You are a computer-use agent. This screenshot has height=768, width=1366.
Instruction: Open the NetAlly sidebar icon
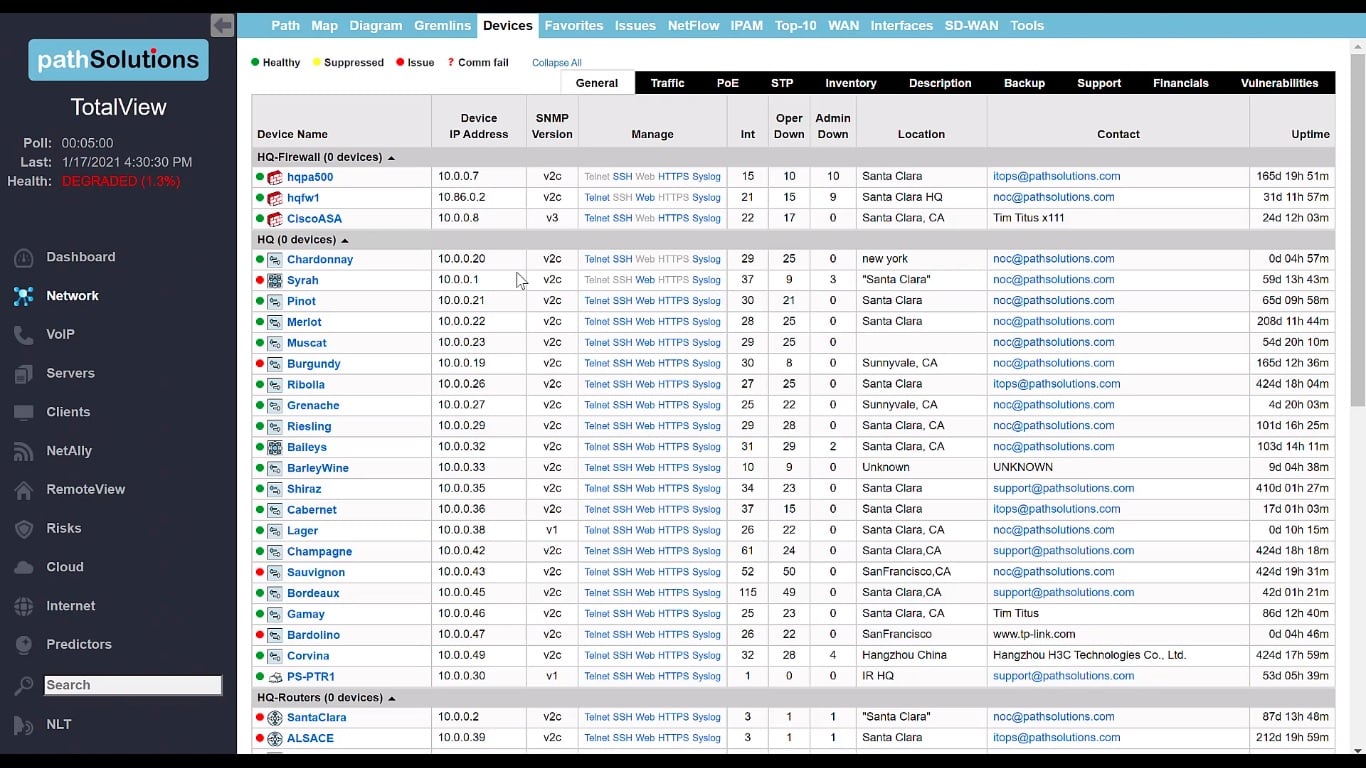(x=24, y=451)
